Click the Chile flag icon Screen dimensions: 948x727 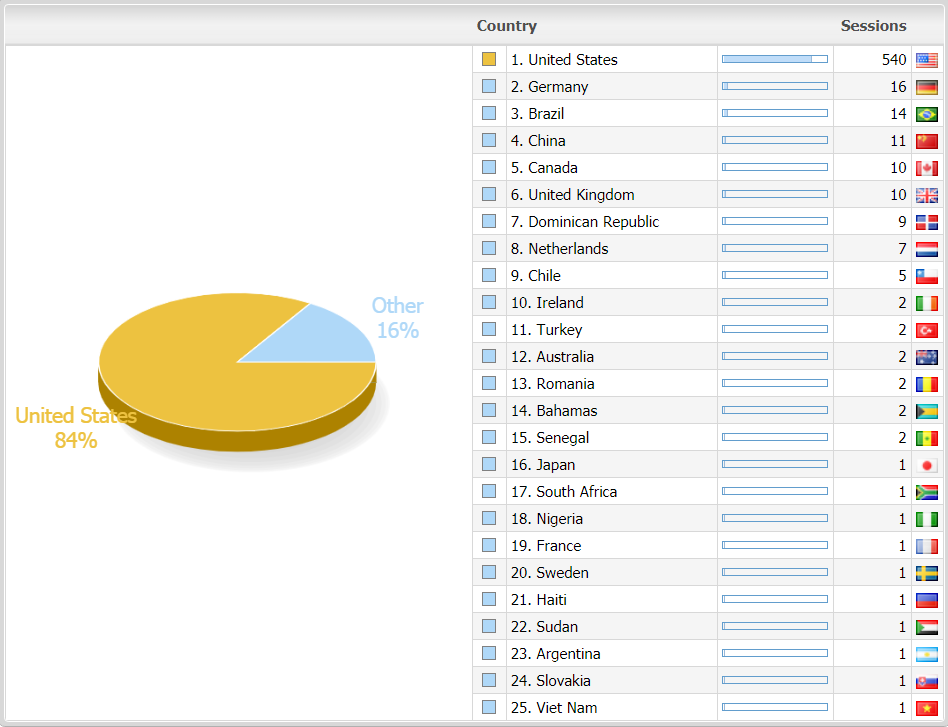tap(926, 276)
